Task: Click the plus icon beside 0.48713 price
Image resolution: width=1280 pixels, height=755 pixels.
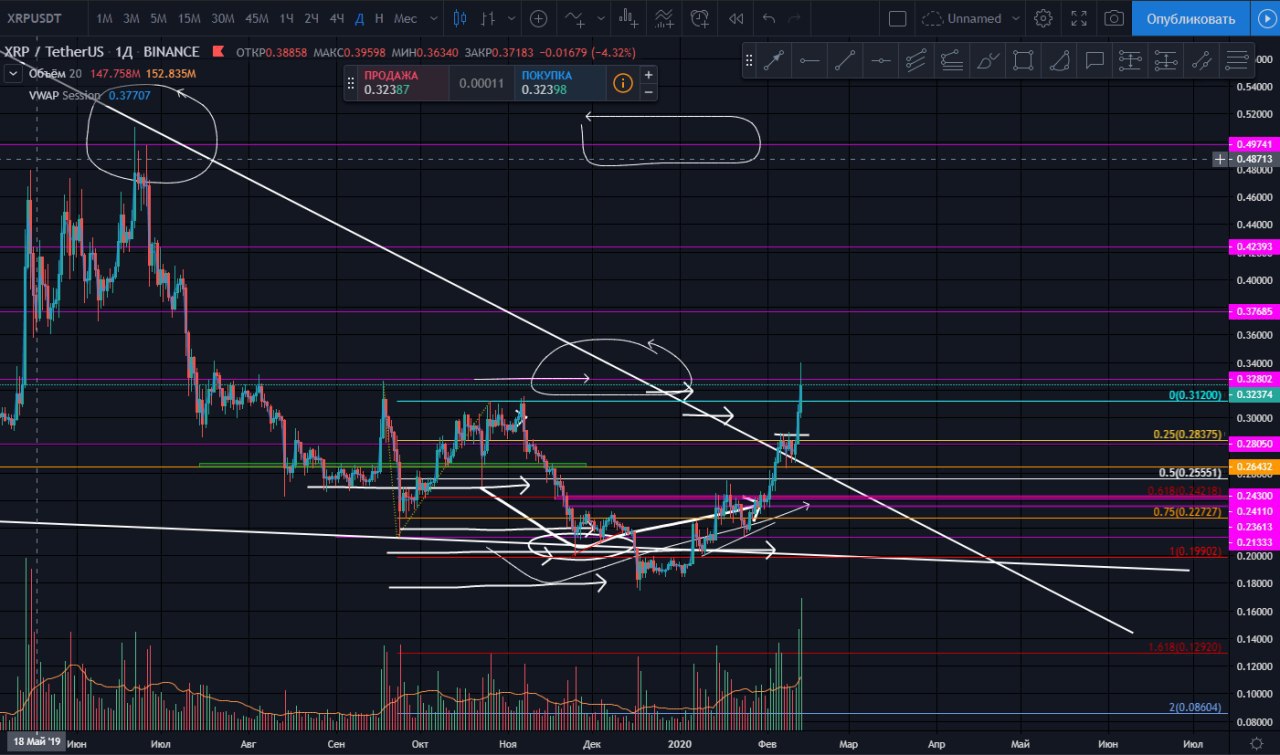Action: (x=1220, y=159)
